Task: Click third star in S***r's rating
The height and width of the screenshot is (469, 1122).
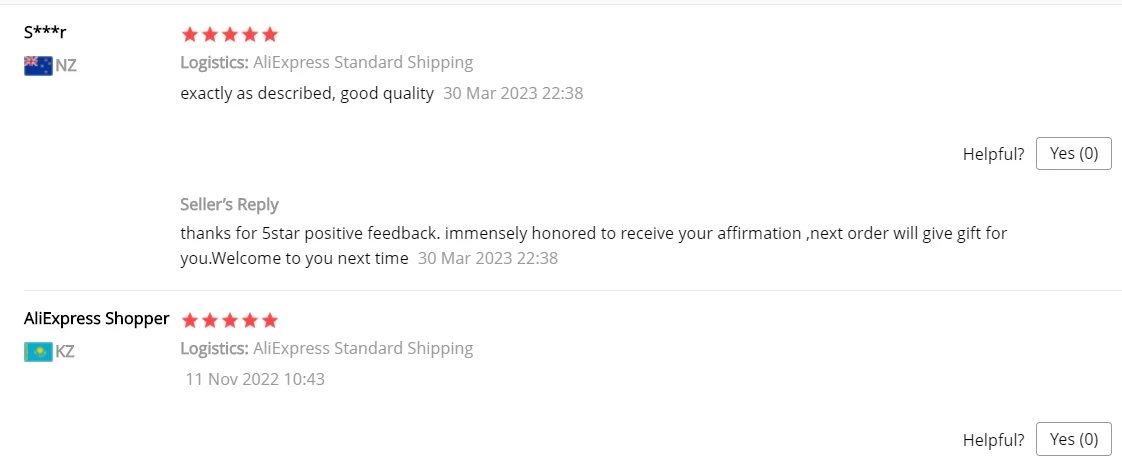Action: [x=229, y=35]
